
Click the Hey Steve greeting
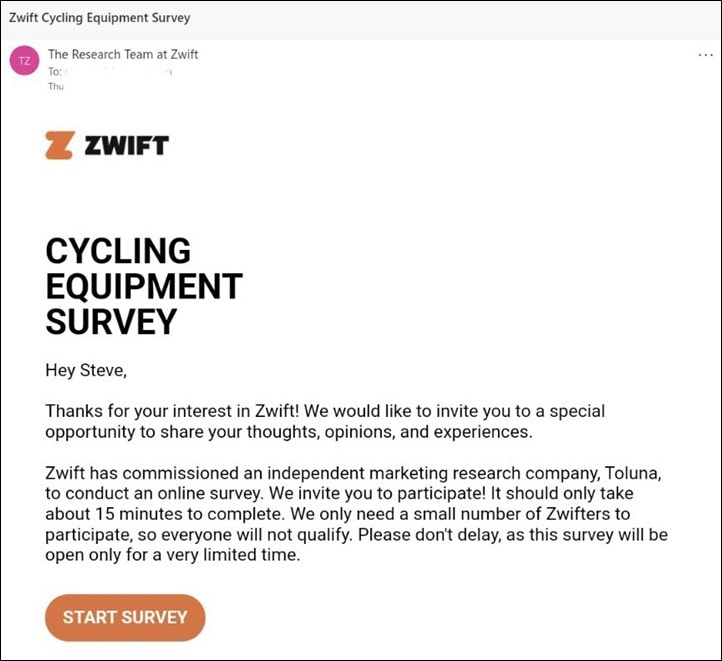tap(86, 371)
